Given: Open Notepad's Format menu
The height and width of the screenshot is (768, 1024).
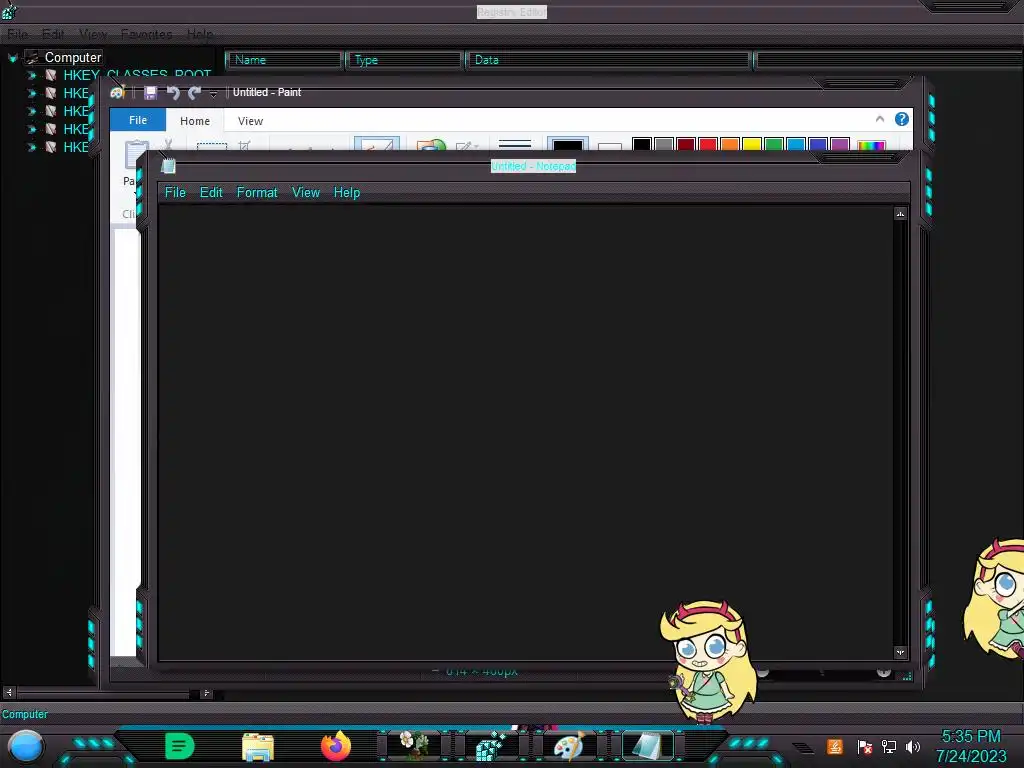Looking at the screenshot, I should click(257, 193).
